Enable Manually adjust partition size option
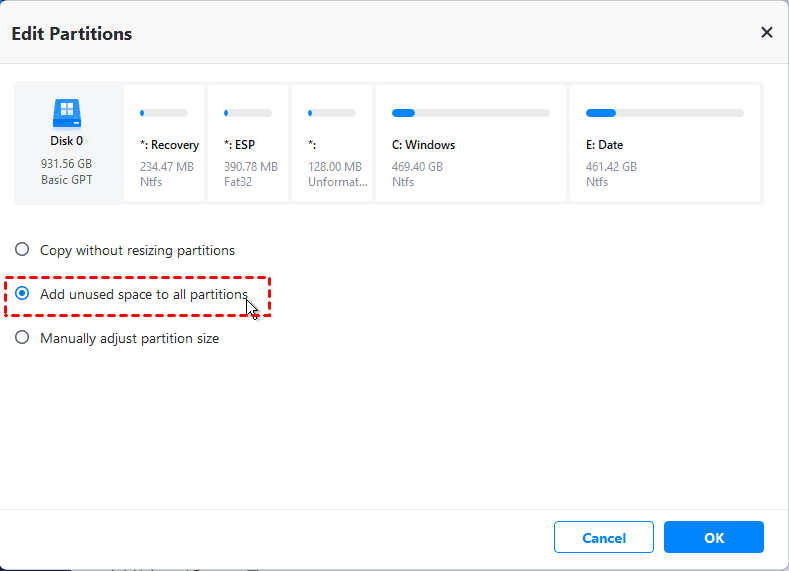This screenshot has width=789, height=571. 22,338
